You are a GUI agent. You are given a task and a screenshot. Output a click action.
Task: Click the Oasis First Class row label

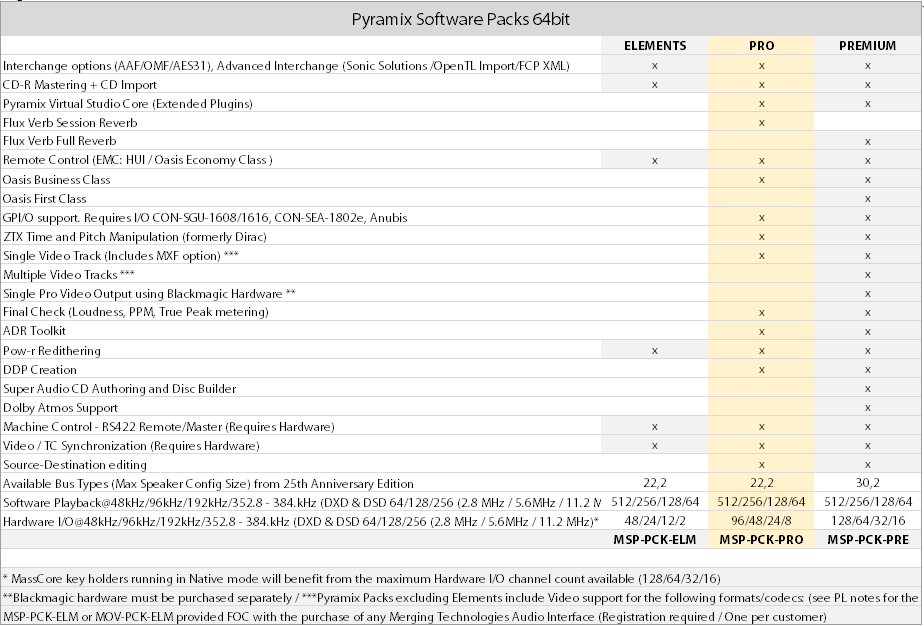pyautogui.click(x=45, y=198)
